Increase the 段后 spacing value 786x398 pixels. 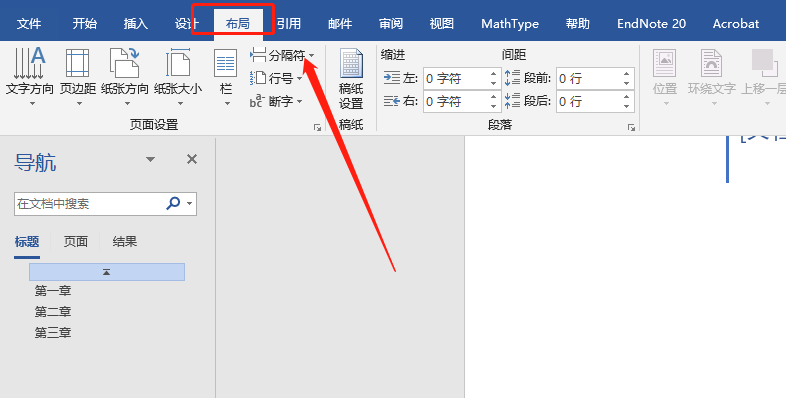(x=627, y=97)
